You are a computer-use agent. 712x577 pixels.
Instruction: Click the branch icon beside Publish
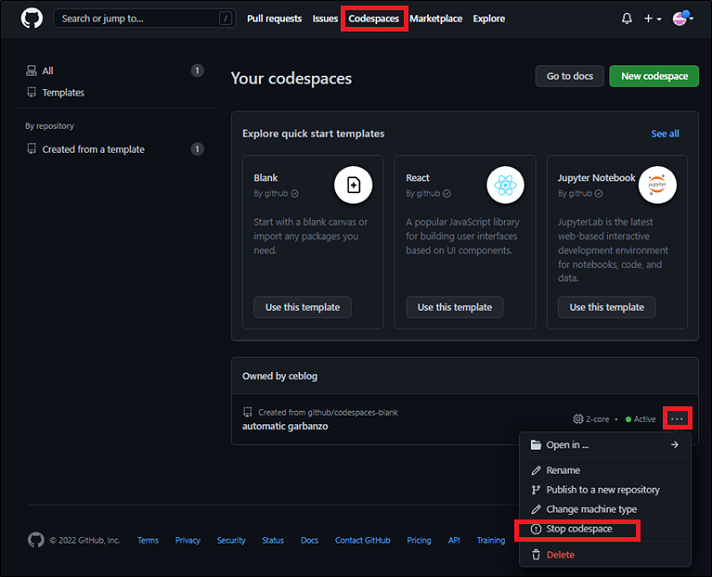[536, 490]
